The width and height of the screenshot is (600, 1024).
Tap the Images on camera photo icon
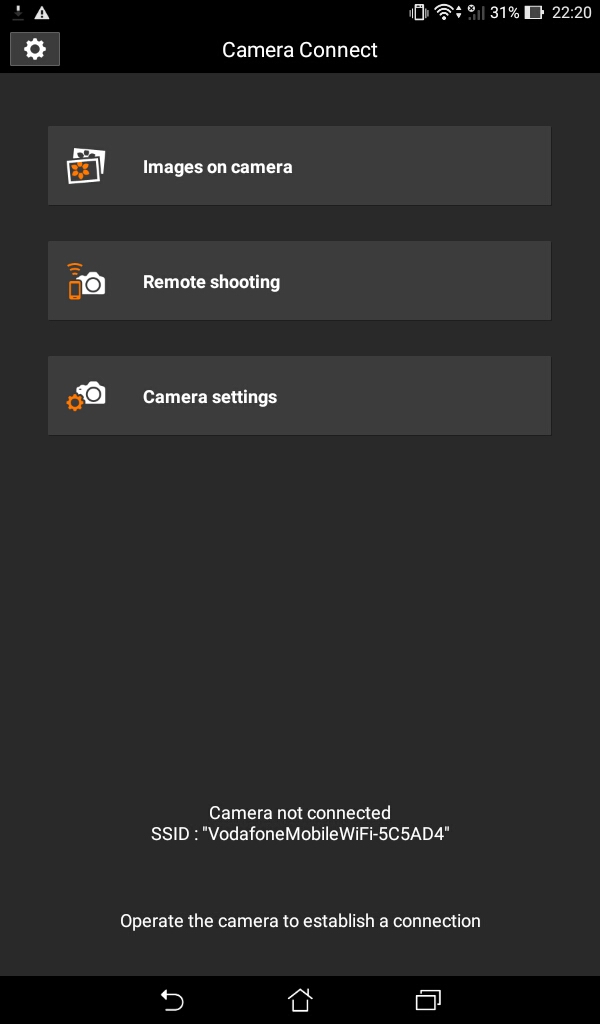click(86, 166)
